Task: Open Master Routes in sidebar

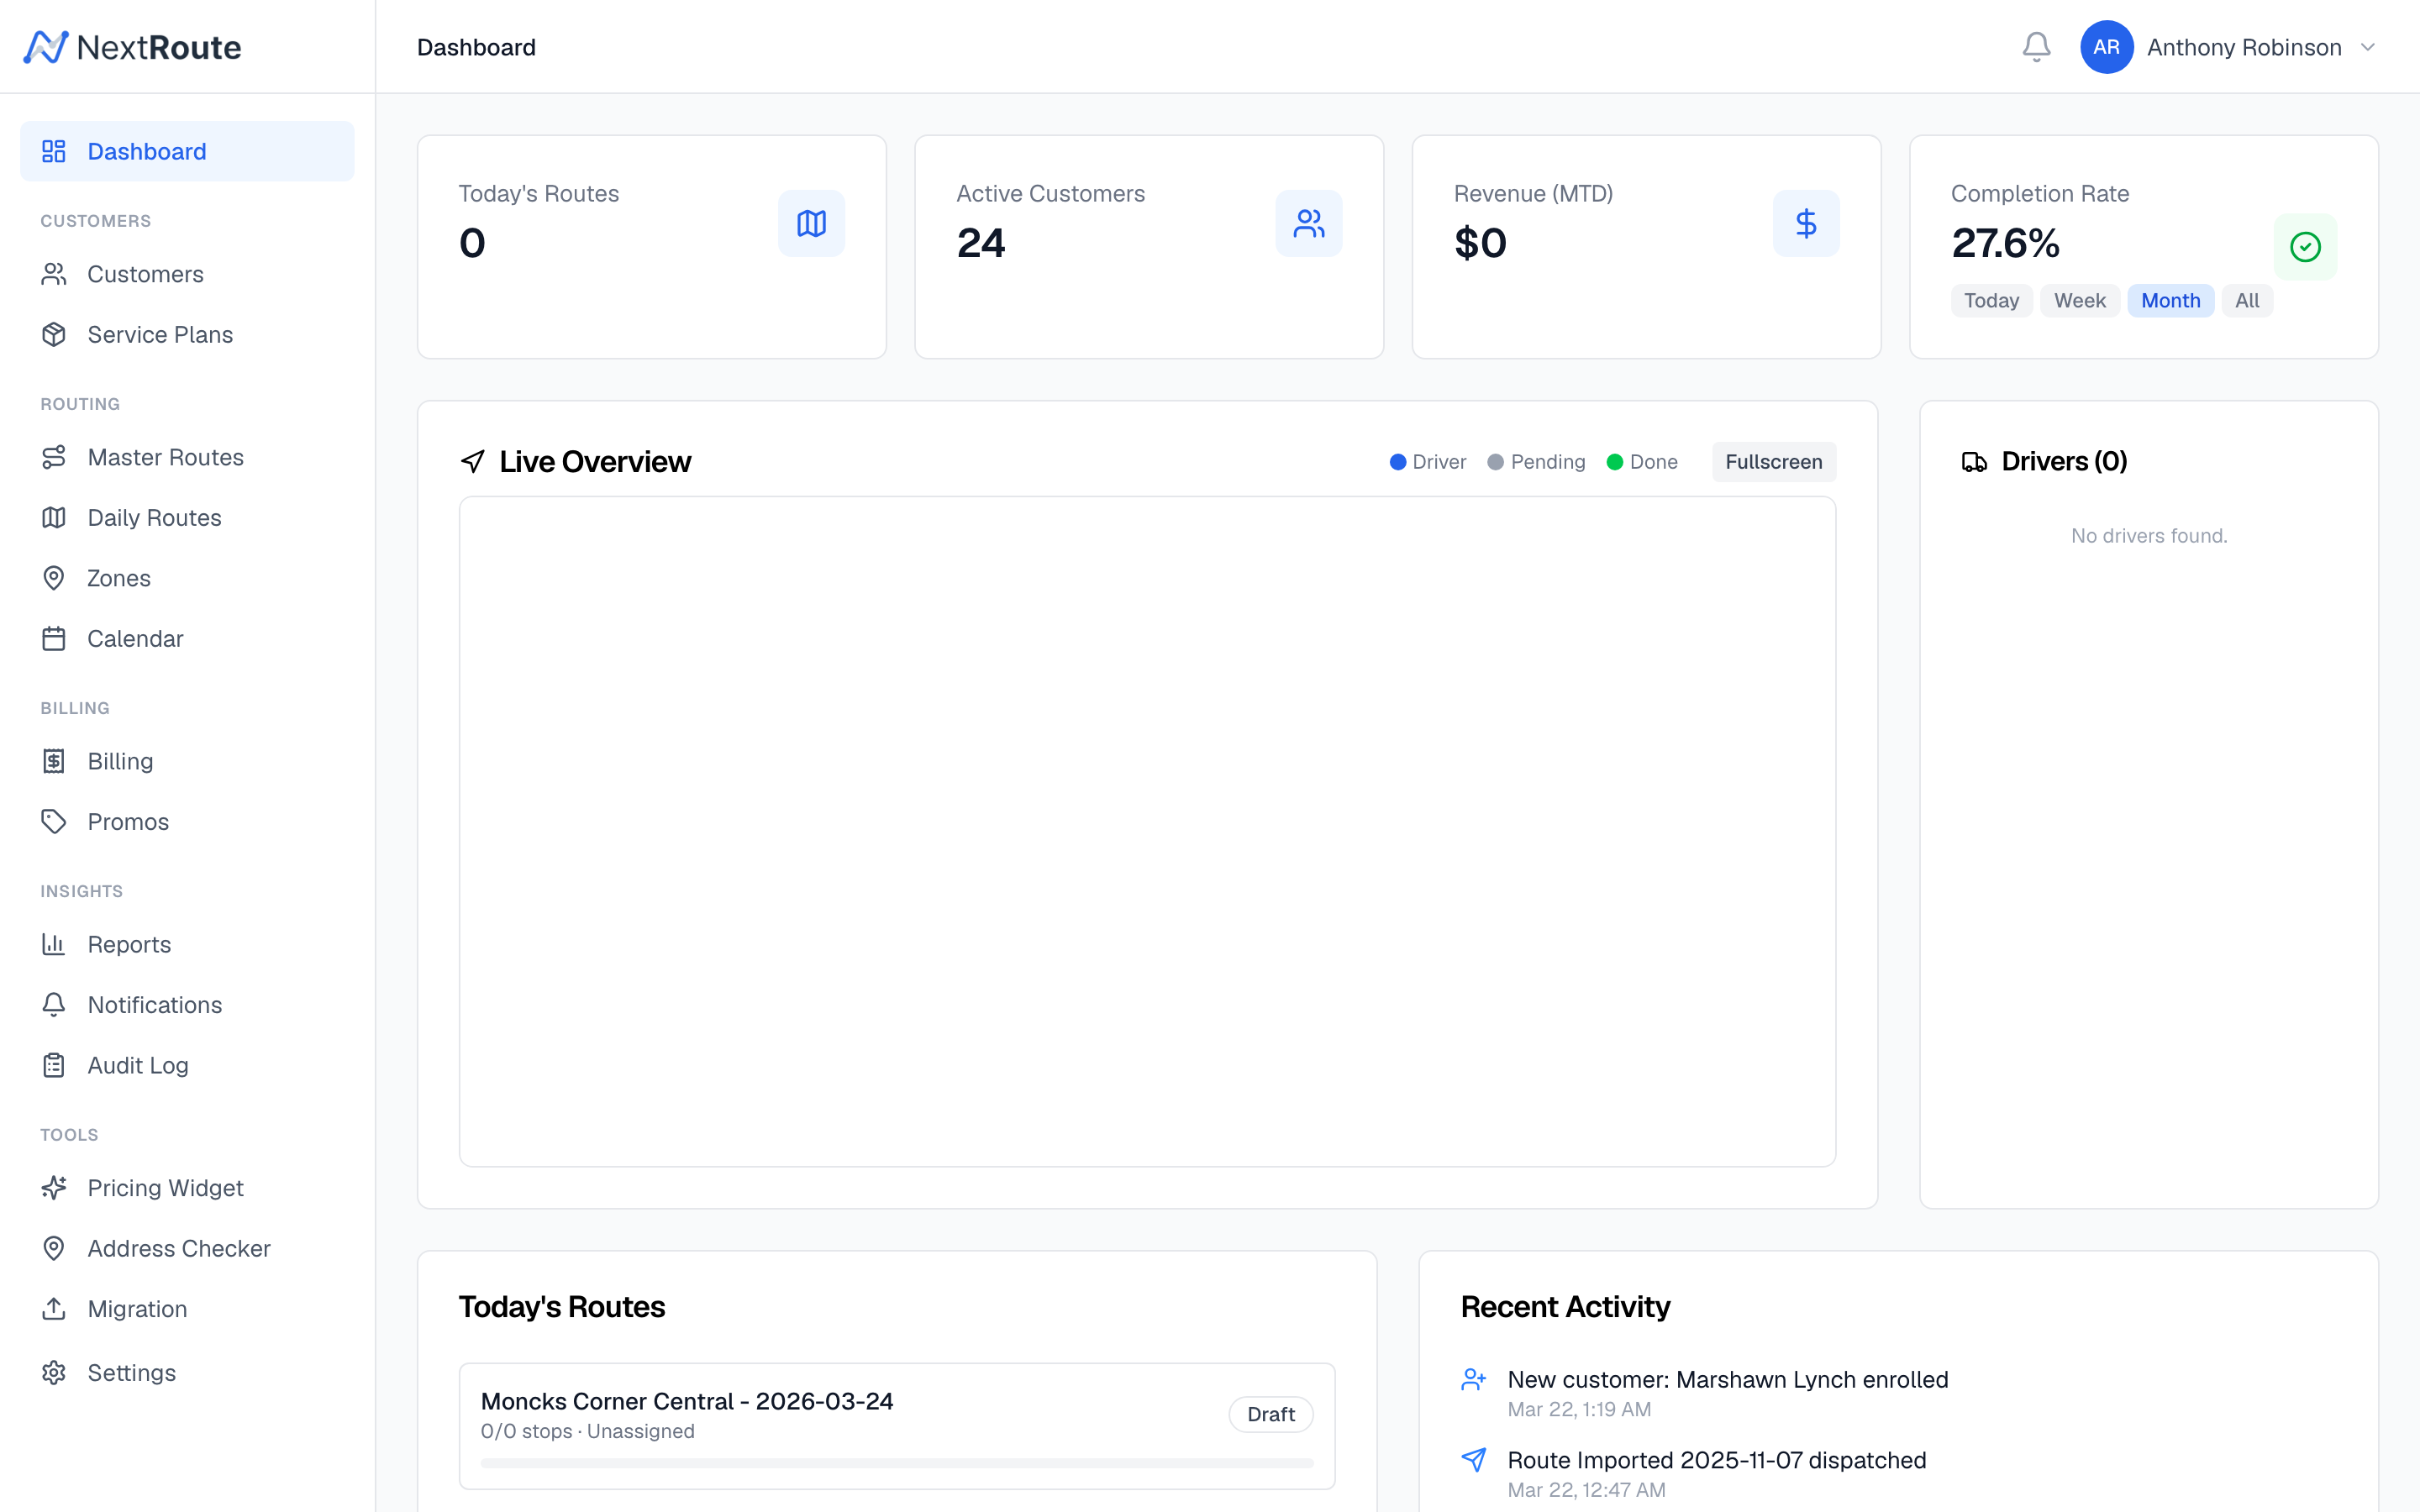Action: click(165, 457)
